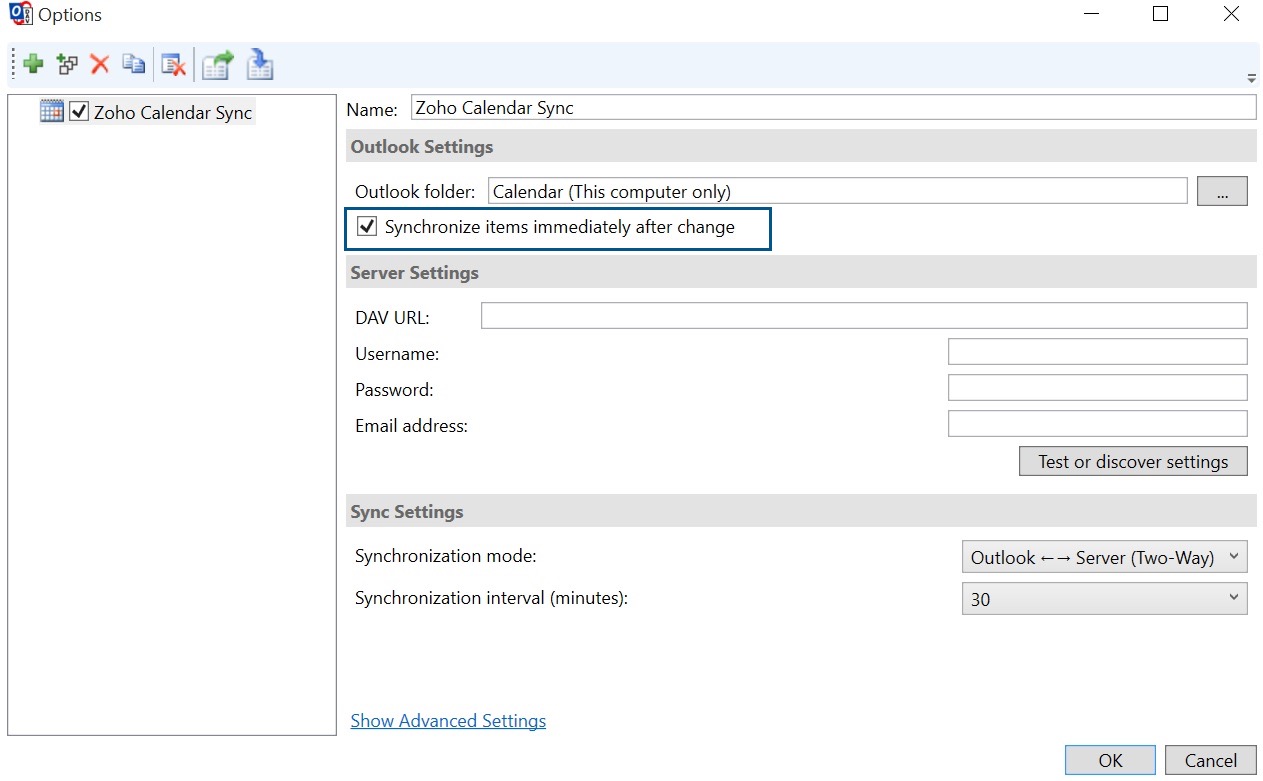Toggle Synchronize items immediately after change

368,227
